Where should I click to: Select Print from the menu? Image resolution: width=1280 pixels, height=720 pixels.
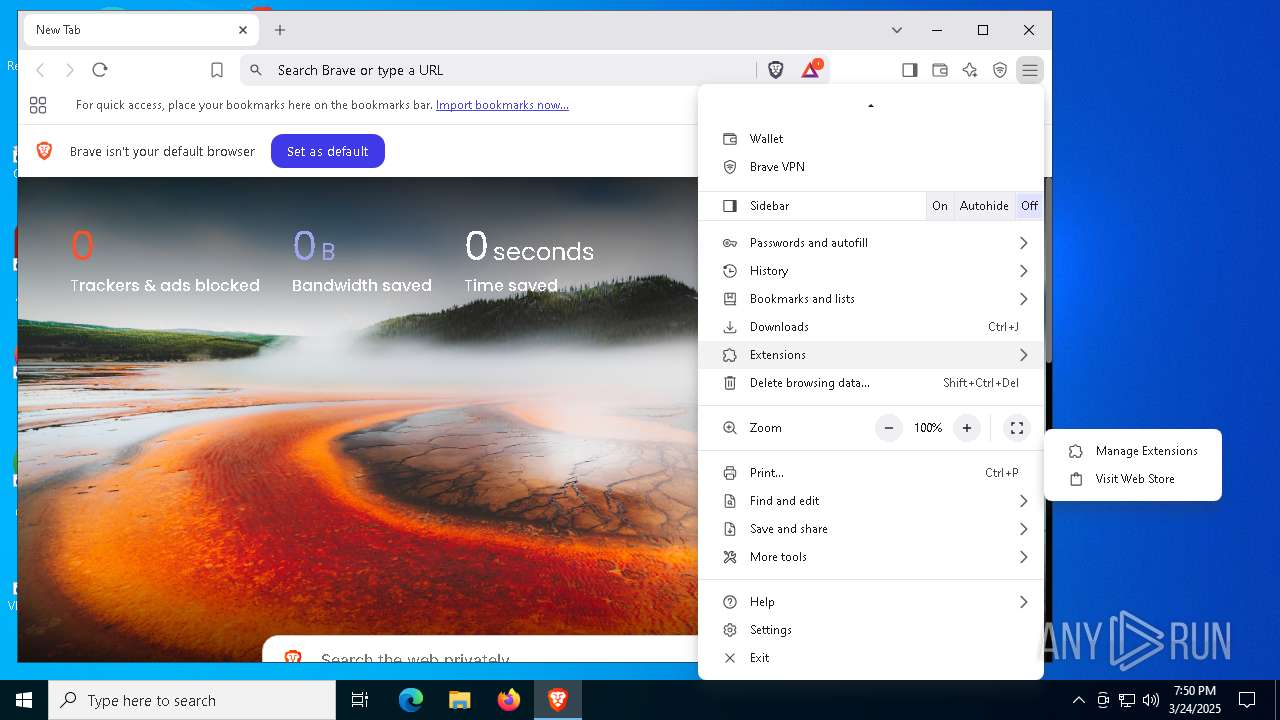(870, 473)
